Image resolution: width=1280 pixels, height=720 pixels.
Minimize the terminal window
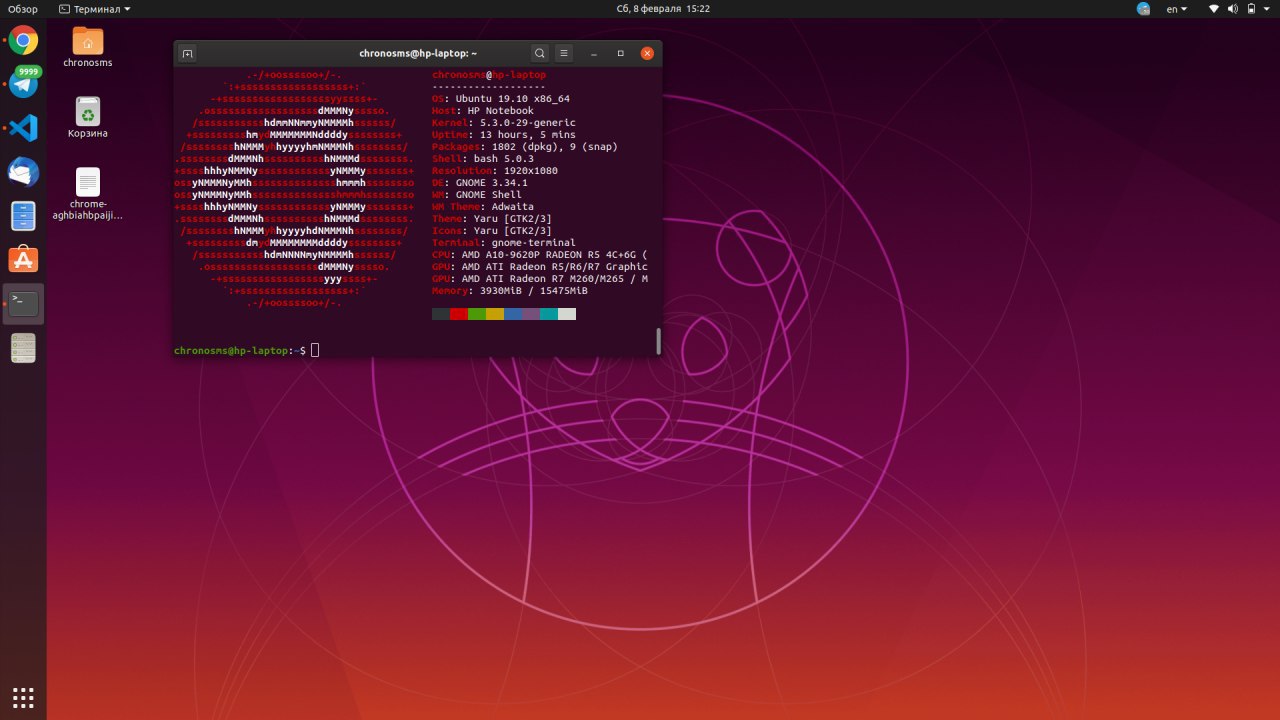(594, 53)
